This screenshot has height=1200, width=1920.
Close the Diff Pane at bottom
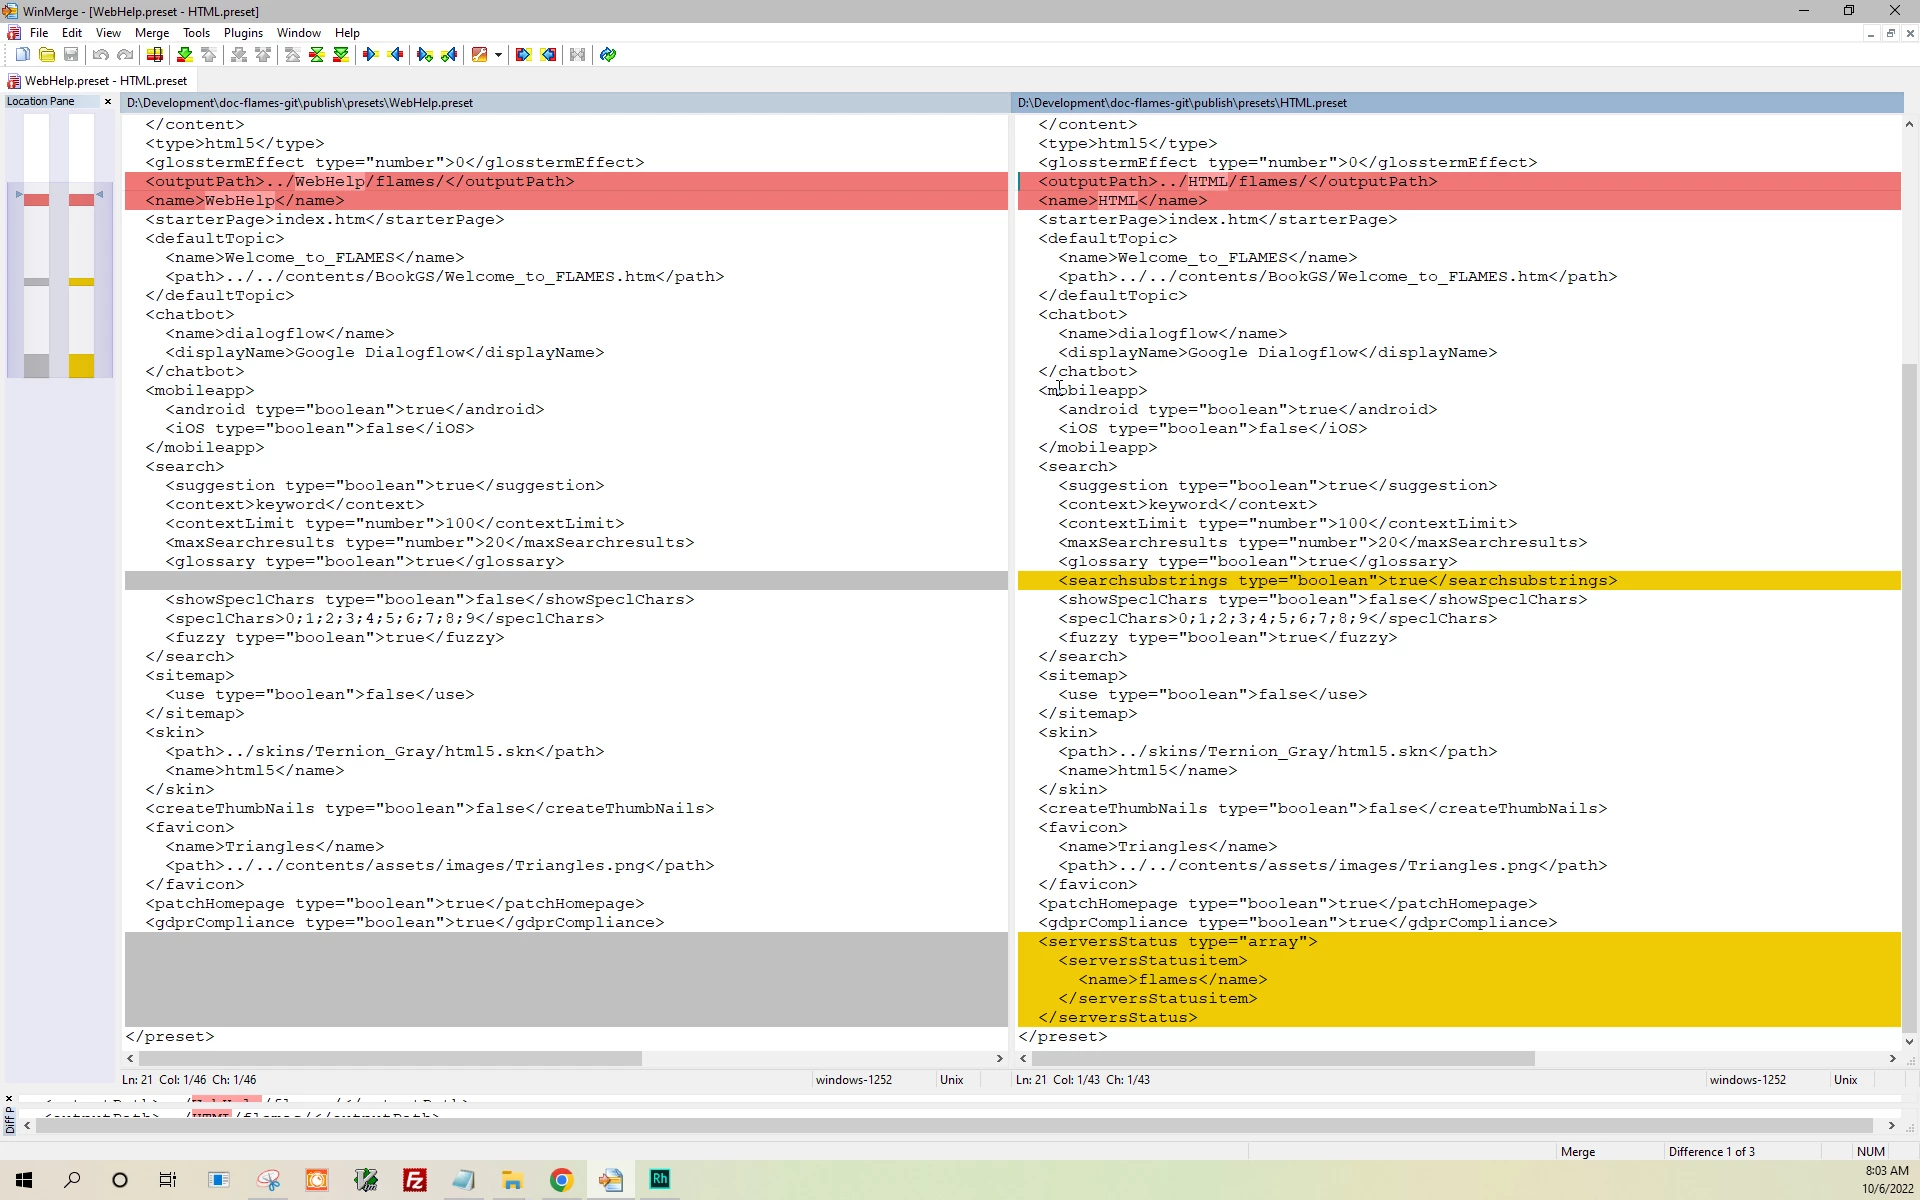tap(9, 1098)
